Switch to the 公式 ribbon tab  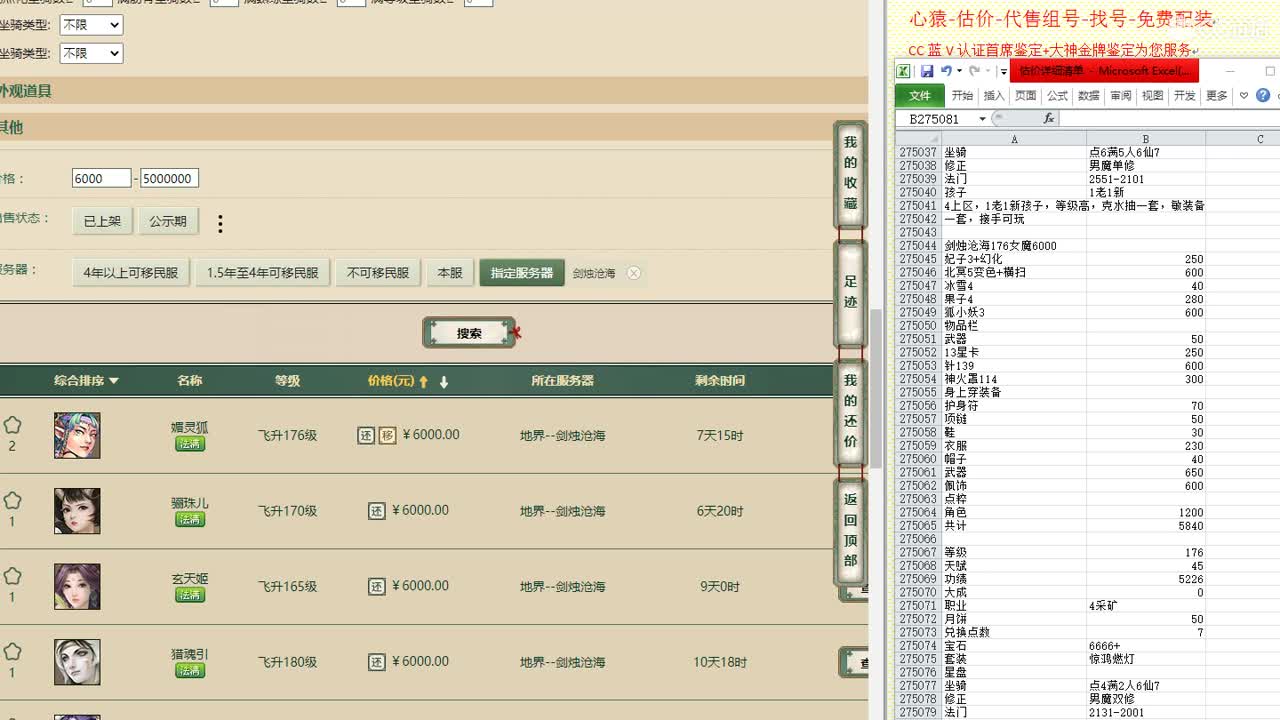1058,96
